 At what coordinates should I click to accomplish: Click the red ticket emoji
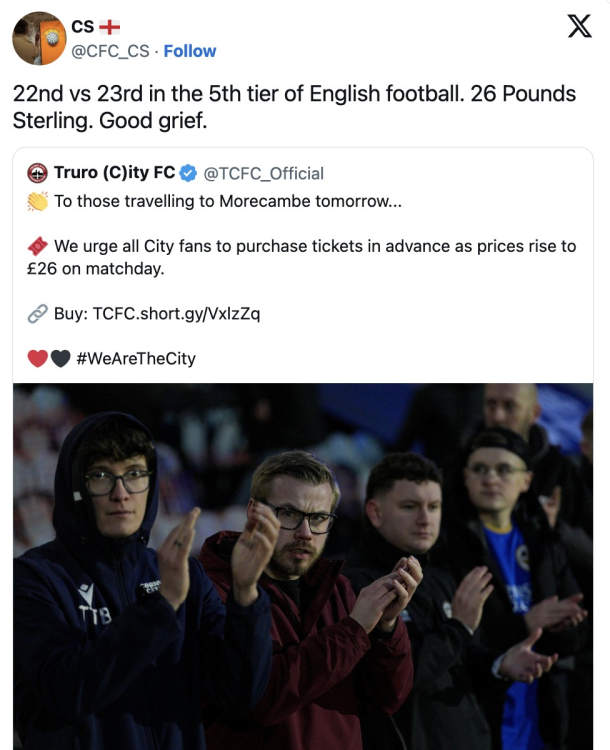point(37,246)
